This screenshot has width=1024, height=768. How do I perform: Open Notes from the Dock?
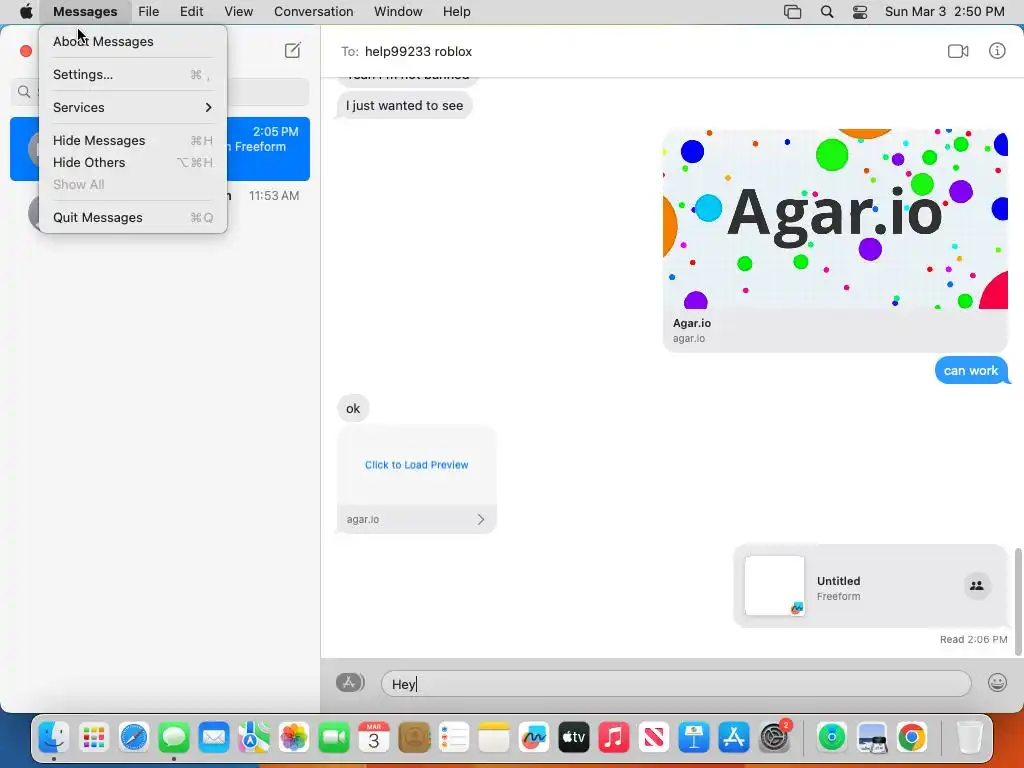[x=494, y=738]
